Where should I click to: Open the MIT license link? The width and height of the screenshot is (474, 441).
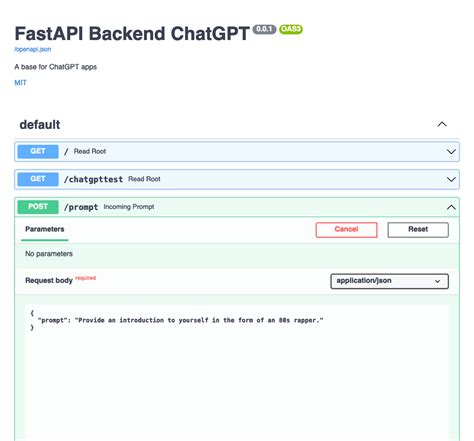(x=20, y=83)
